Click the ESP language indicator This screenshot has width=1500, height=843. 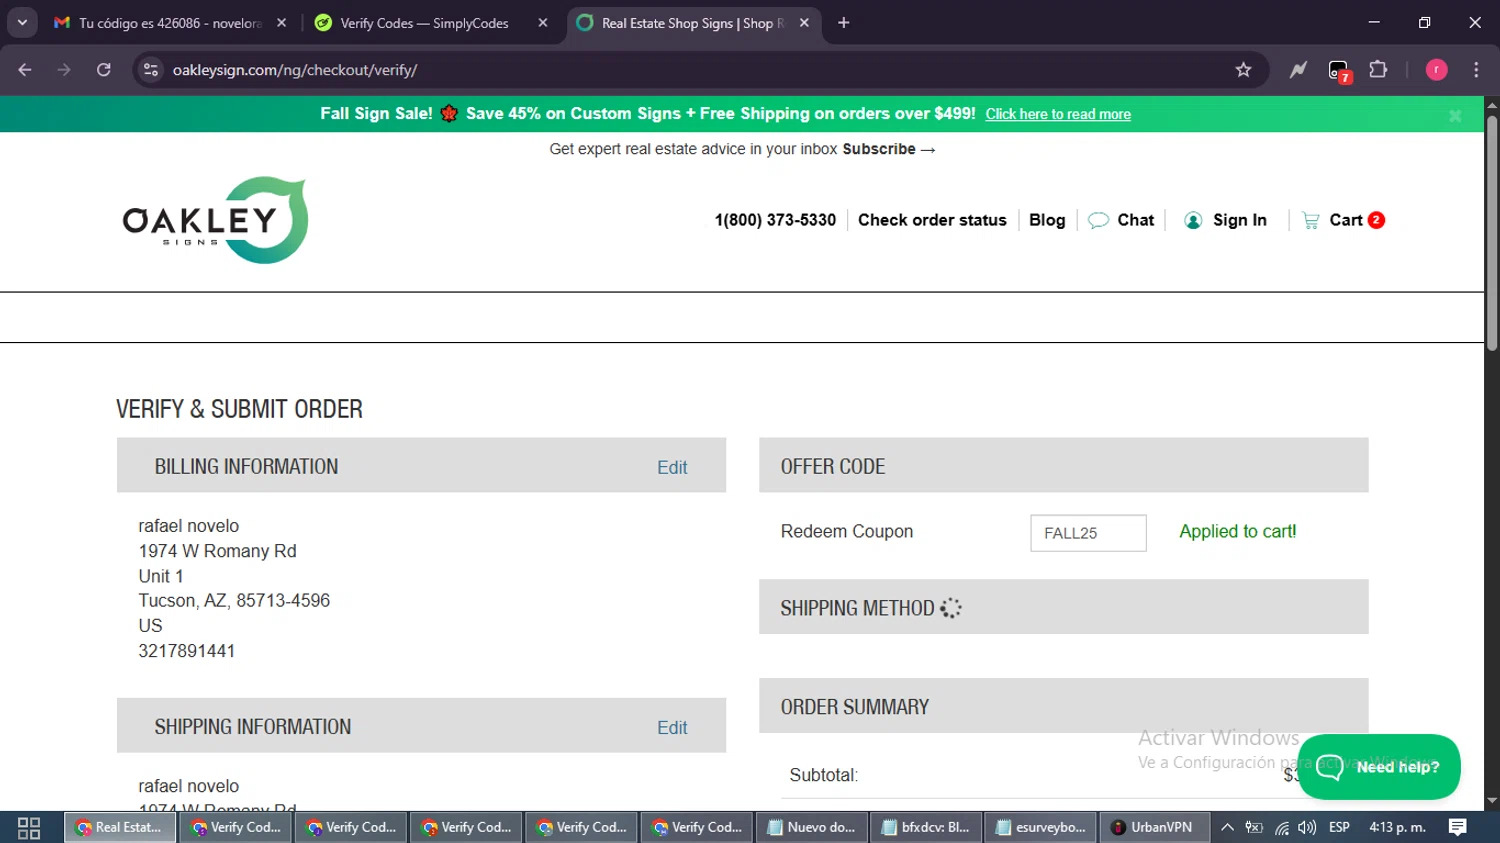coord(1339,827)
